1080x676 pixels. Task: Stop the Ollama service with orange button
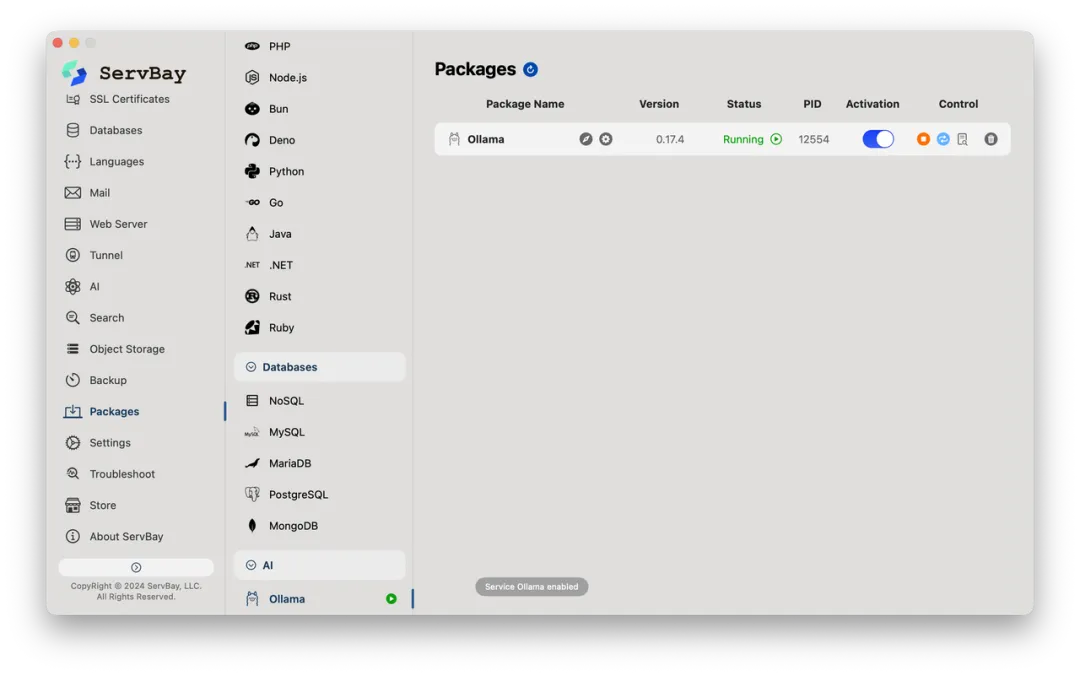pos(923,139)
